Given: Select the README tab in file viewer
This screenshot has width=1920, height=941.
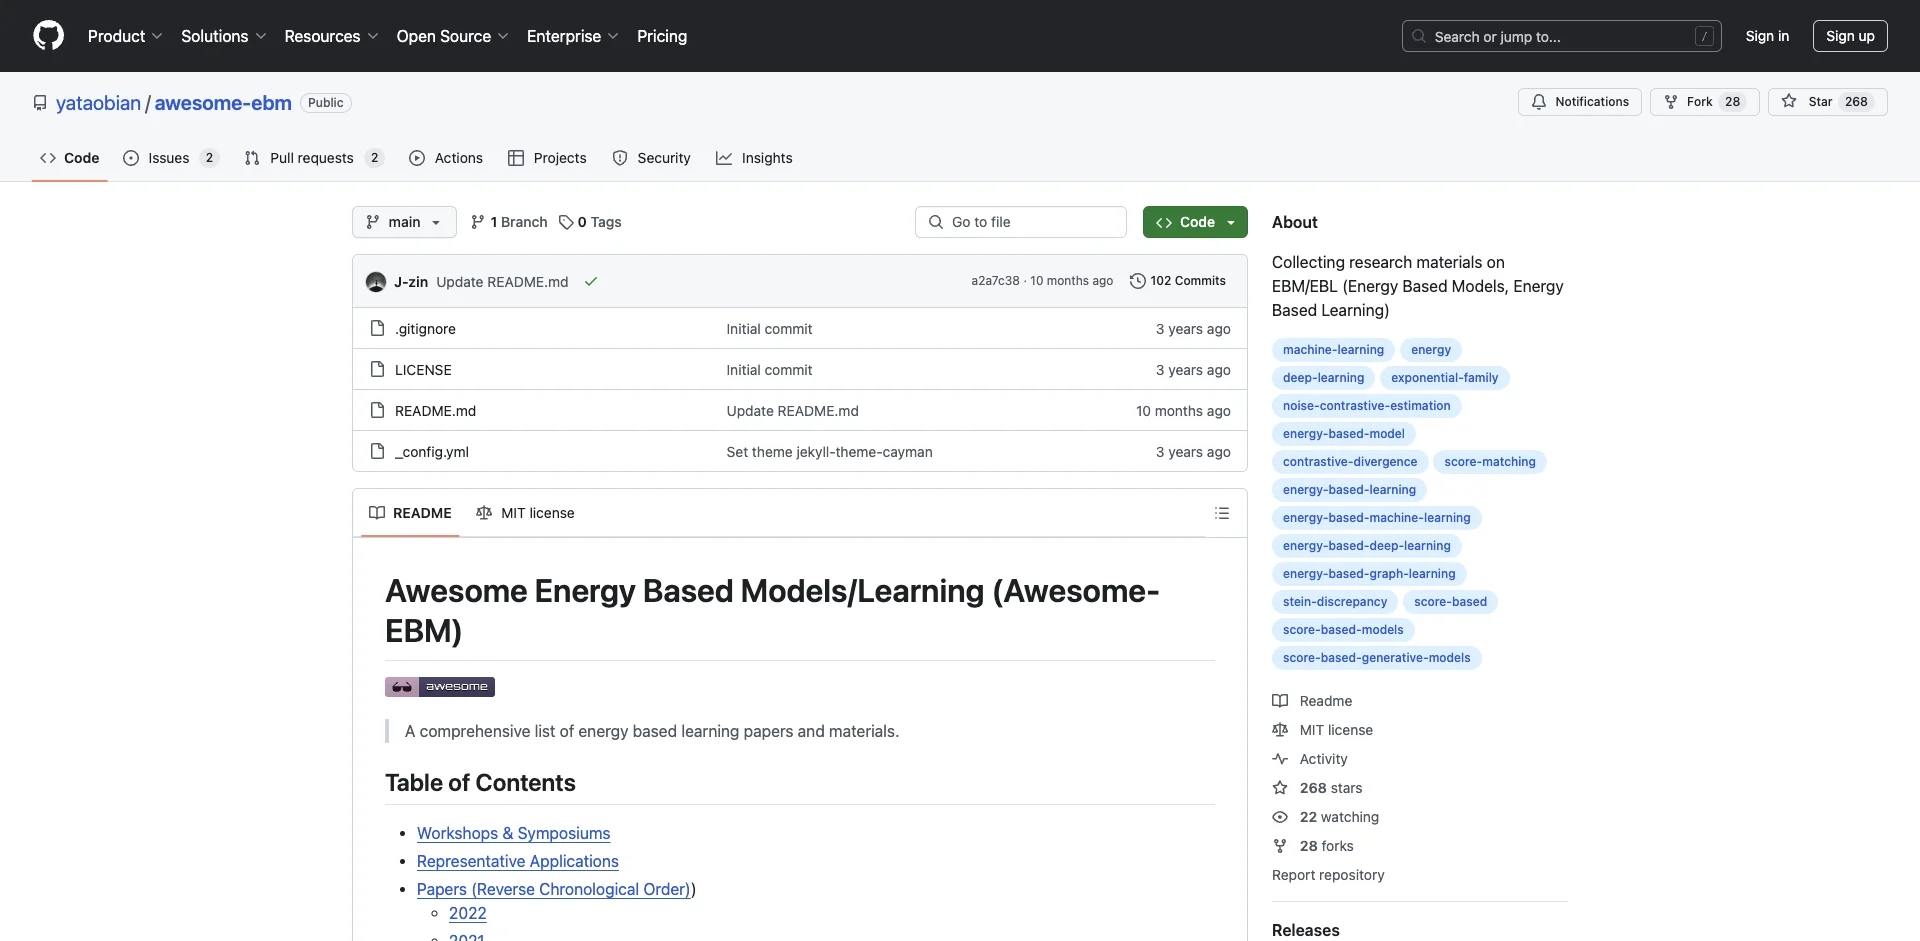Looking at the screenshot, I should point(410,513).
